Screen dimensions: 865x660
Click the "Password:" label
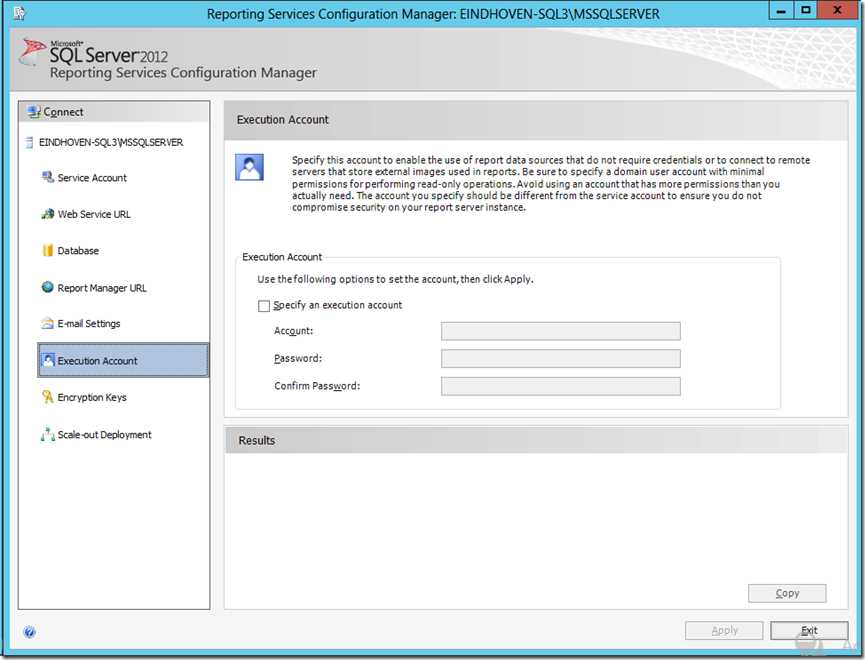(298, 358)
